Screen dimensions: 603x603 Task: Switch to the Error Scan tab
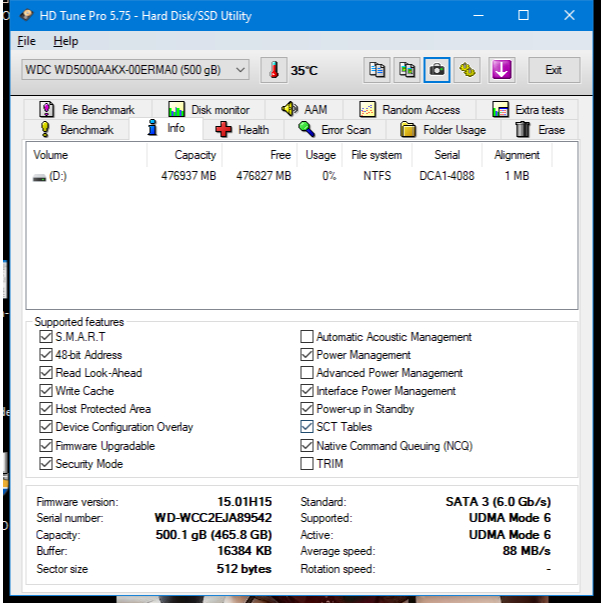coord(334,130)
